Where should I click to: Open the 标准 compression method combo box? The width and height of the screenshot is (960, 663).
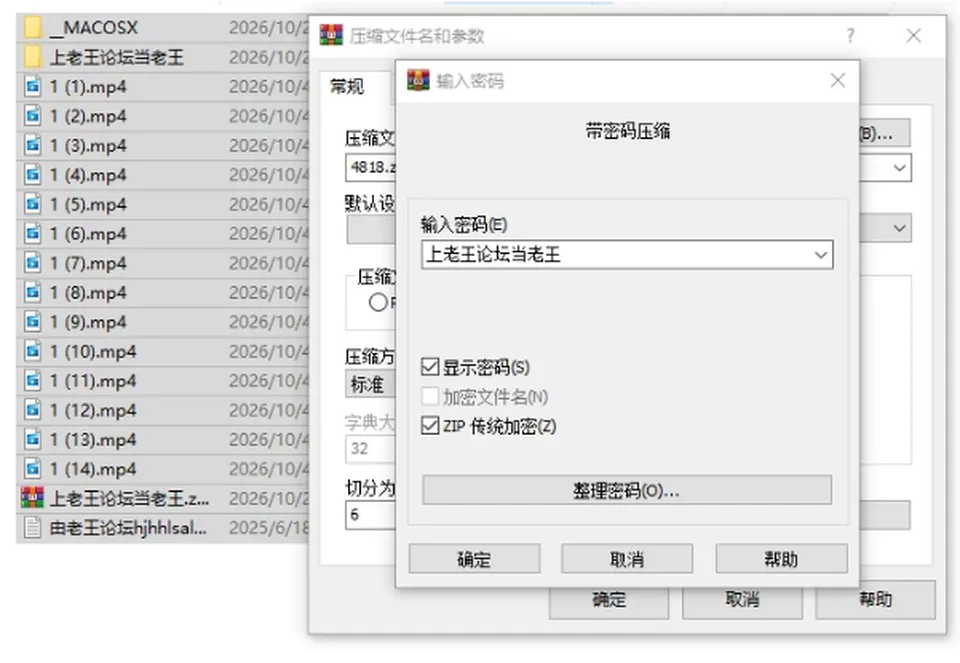tap(371, 384)
